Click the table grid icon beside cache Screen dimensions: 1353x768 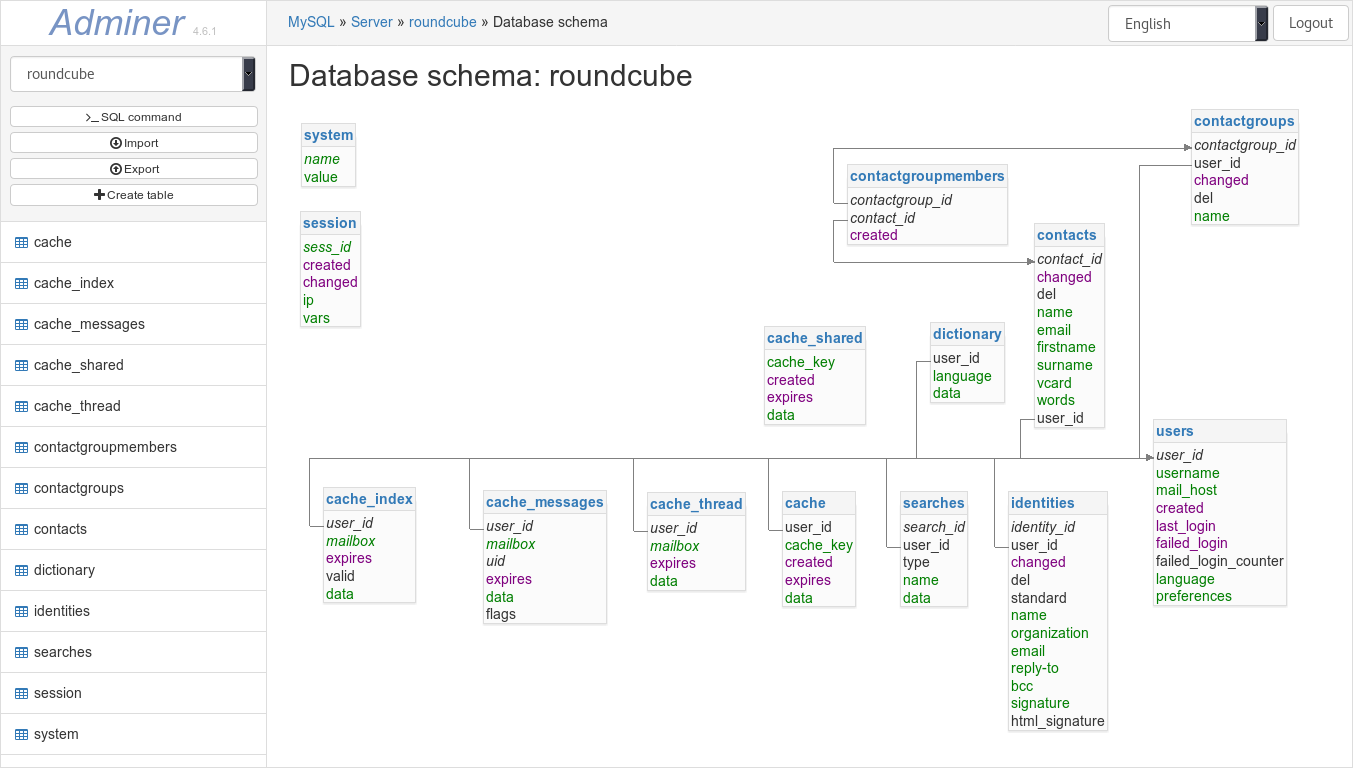click(x=21, y=242)
